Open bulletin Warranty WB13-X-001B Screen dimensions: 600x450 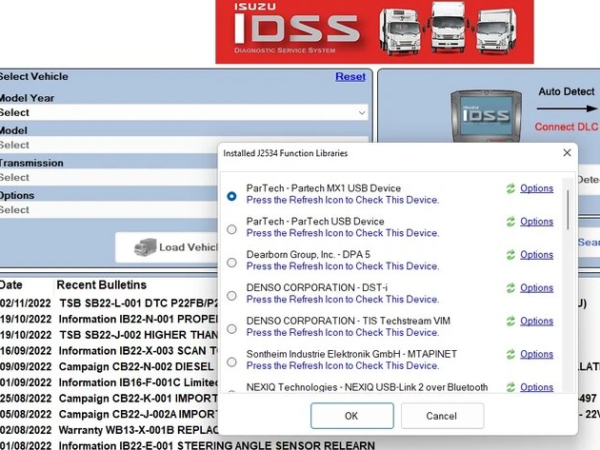point(139,430)
